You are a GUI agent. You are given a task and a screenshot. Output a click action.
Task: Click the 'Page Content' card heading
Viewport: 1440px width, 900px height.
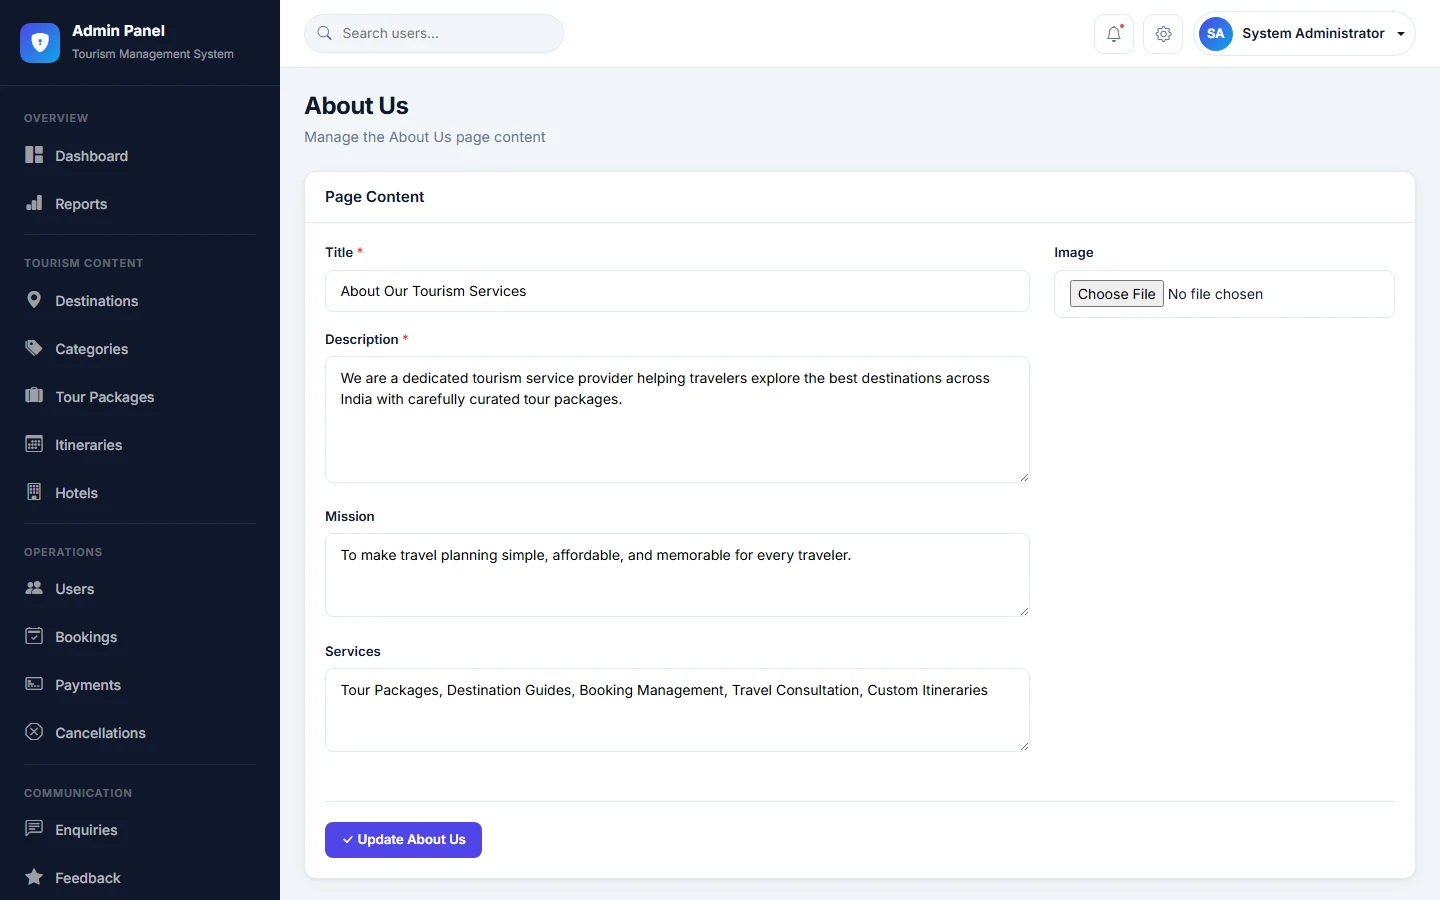coord(374,197)
